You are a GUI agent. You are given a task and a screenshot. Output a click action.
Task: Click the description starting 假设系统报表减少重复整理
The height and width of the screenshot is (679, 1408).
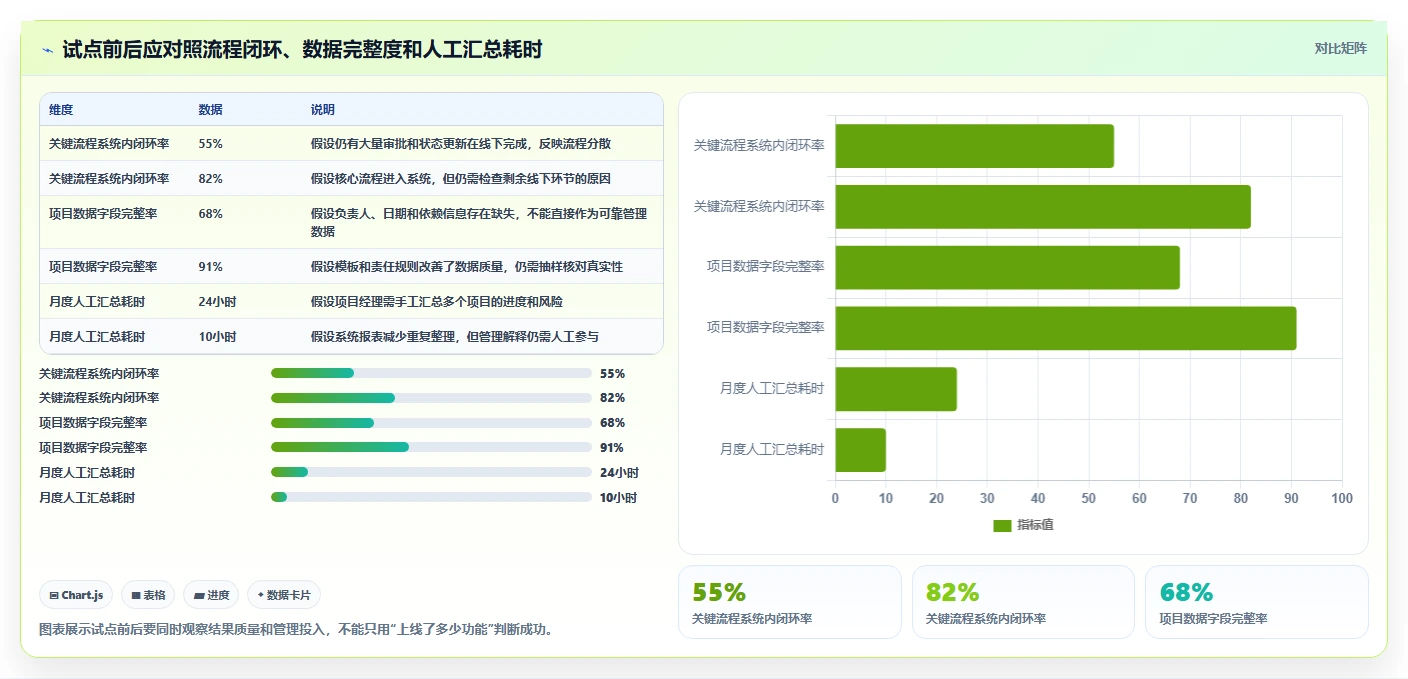(x=455, y=337)
